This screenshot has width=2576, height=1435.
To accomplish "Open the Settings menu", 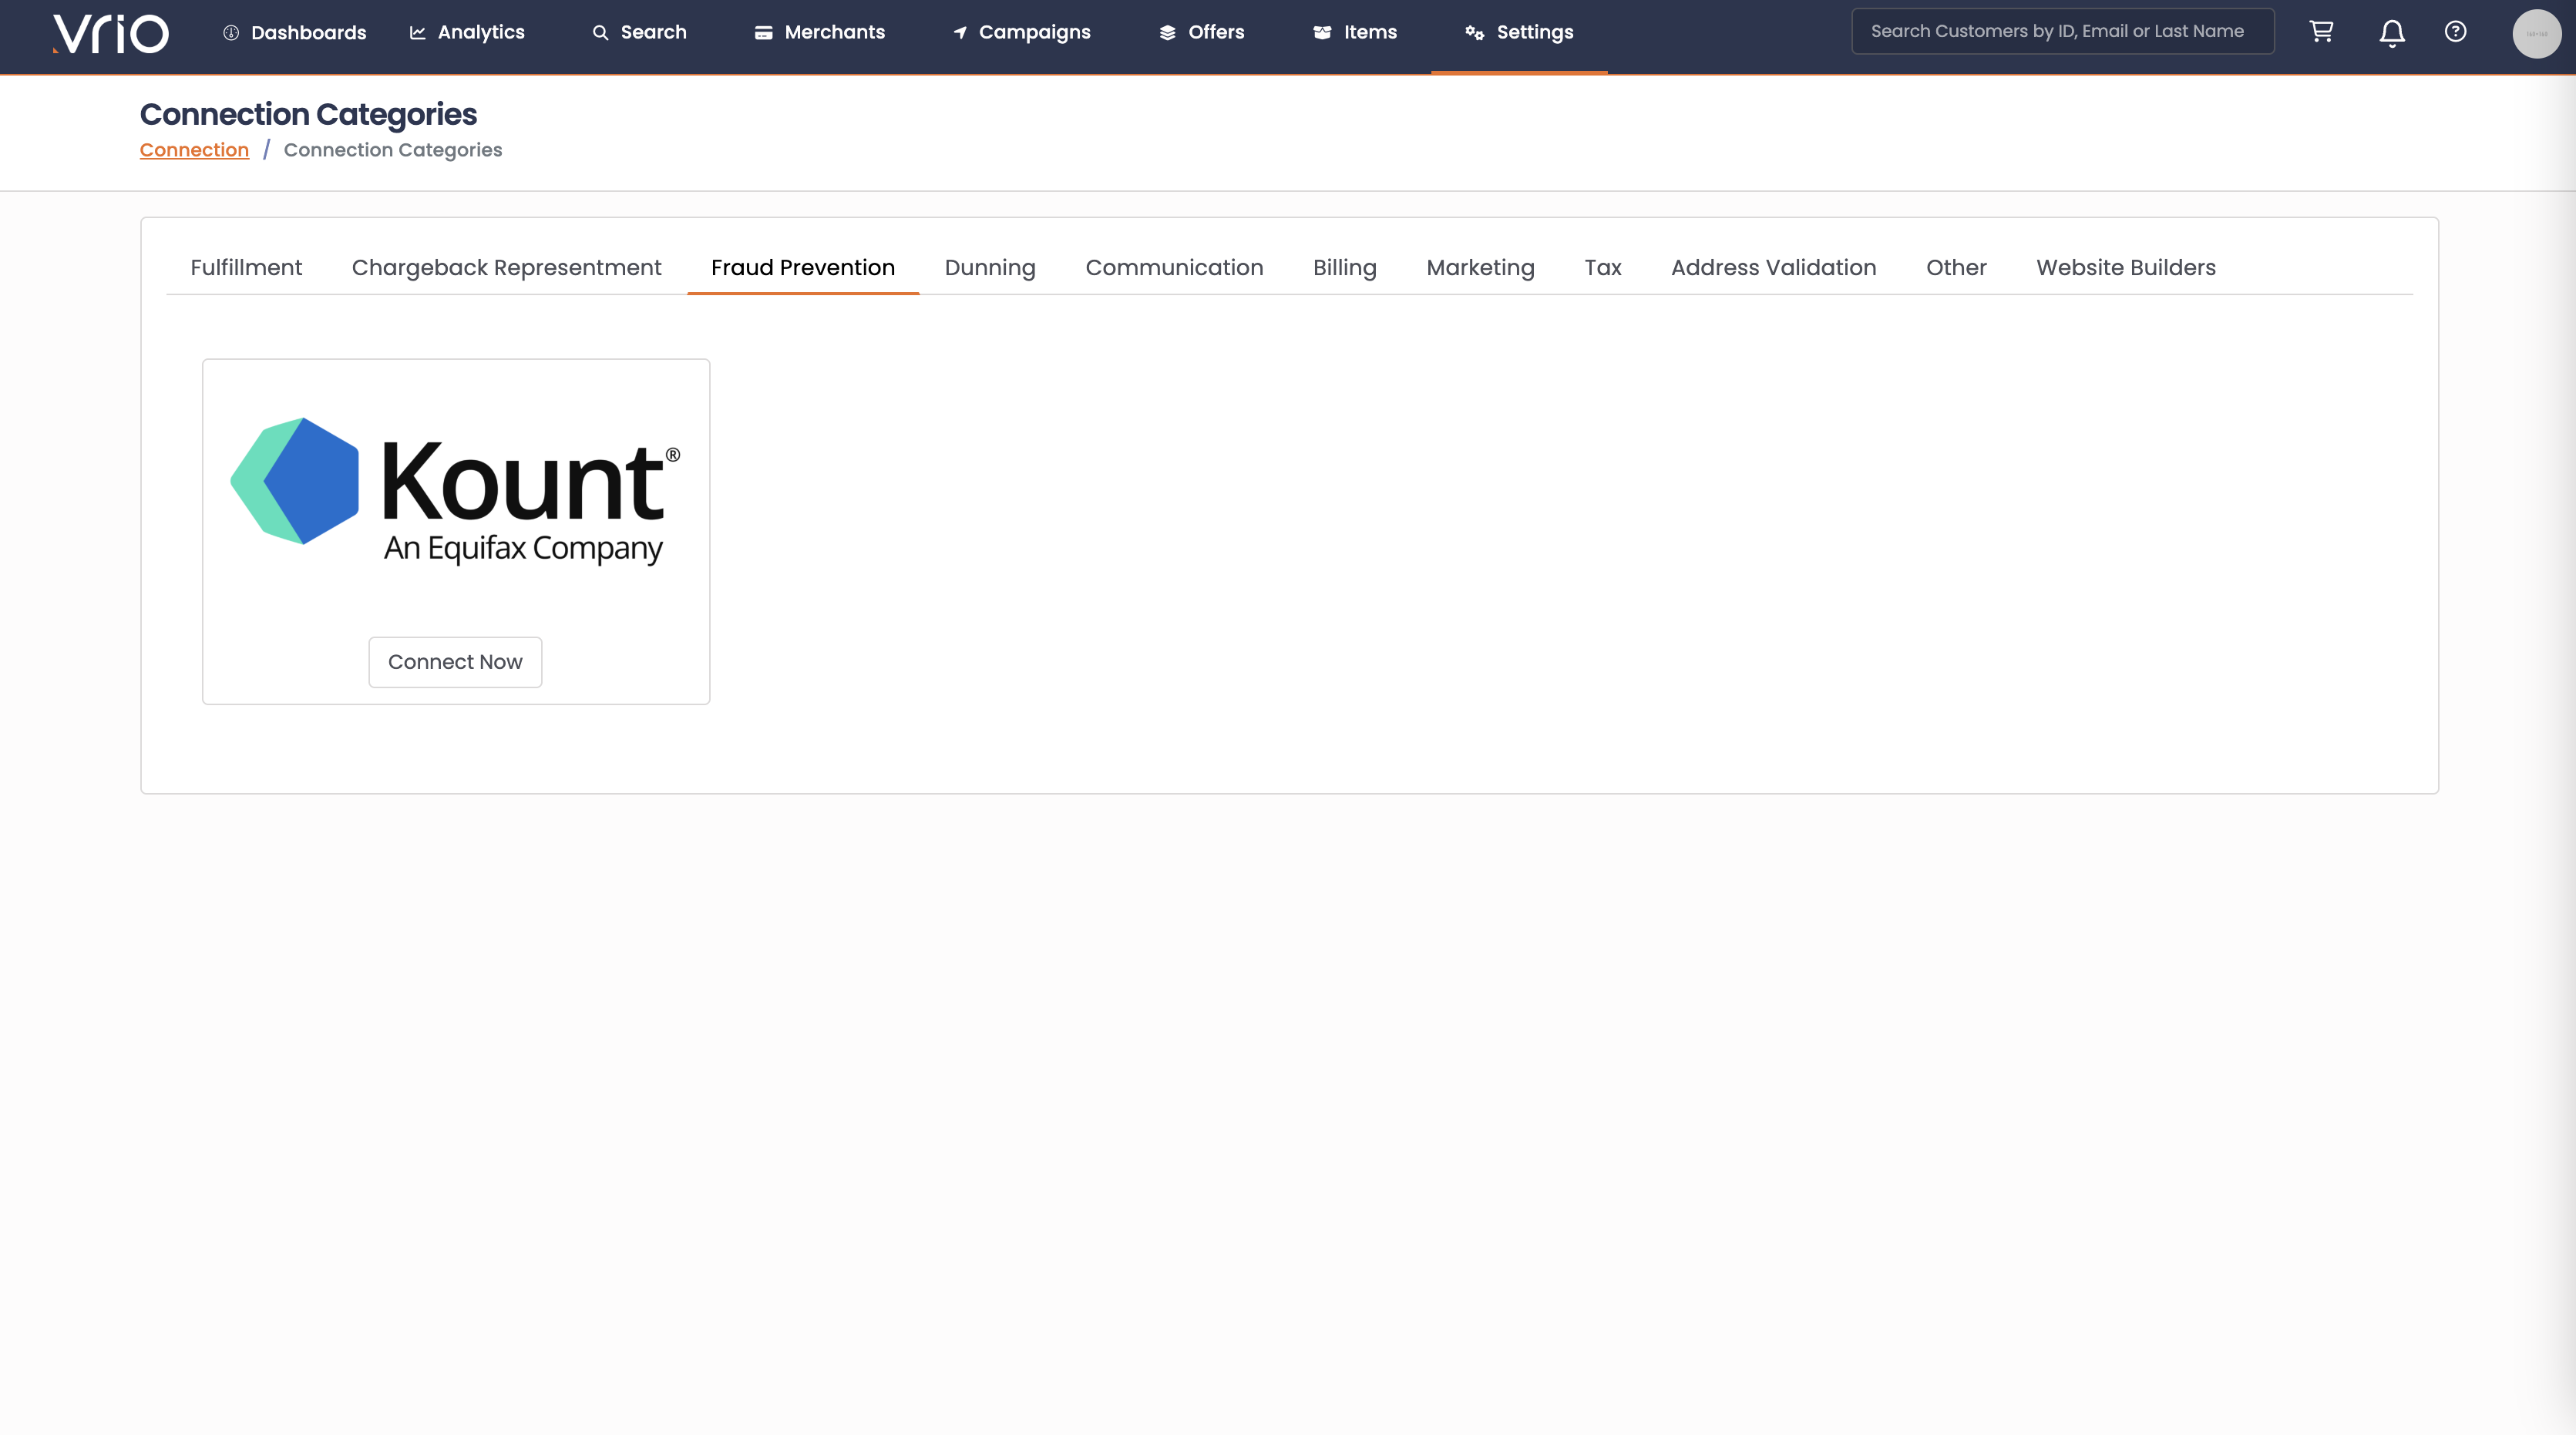I will point(1519,32).
